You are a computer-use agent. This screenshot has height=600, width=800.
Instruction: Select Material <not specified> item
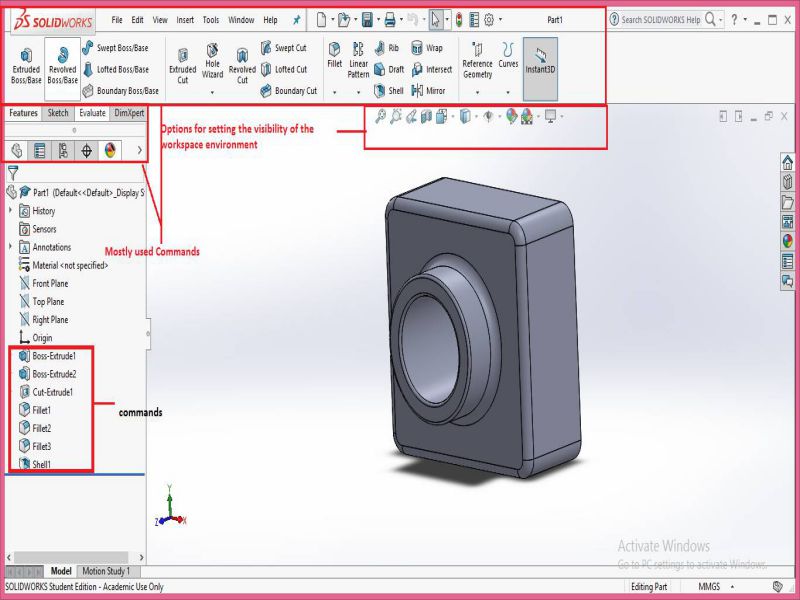tap(63, 265)
